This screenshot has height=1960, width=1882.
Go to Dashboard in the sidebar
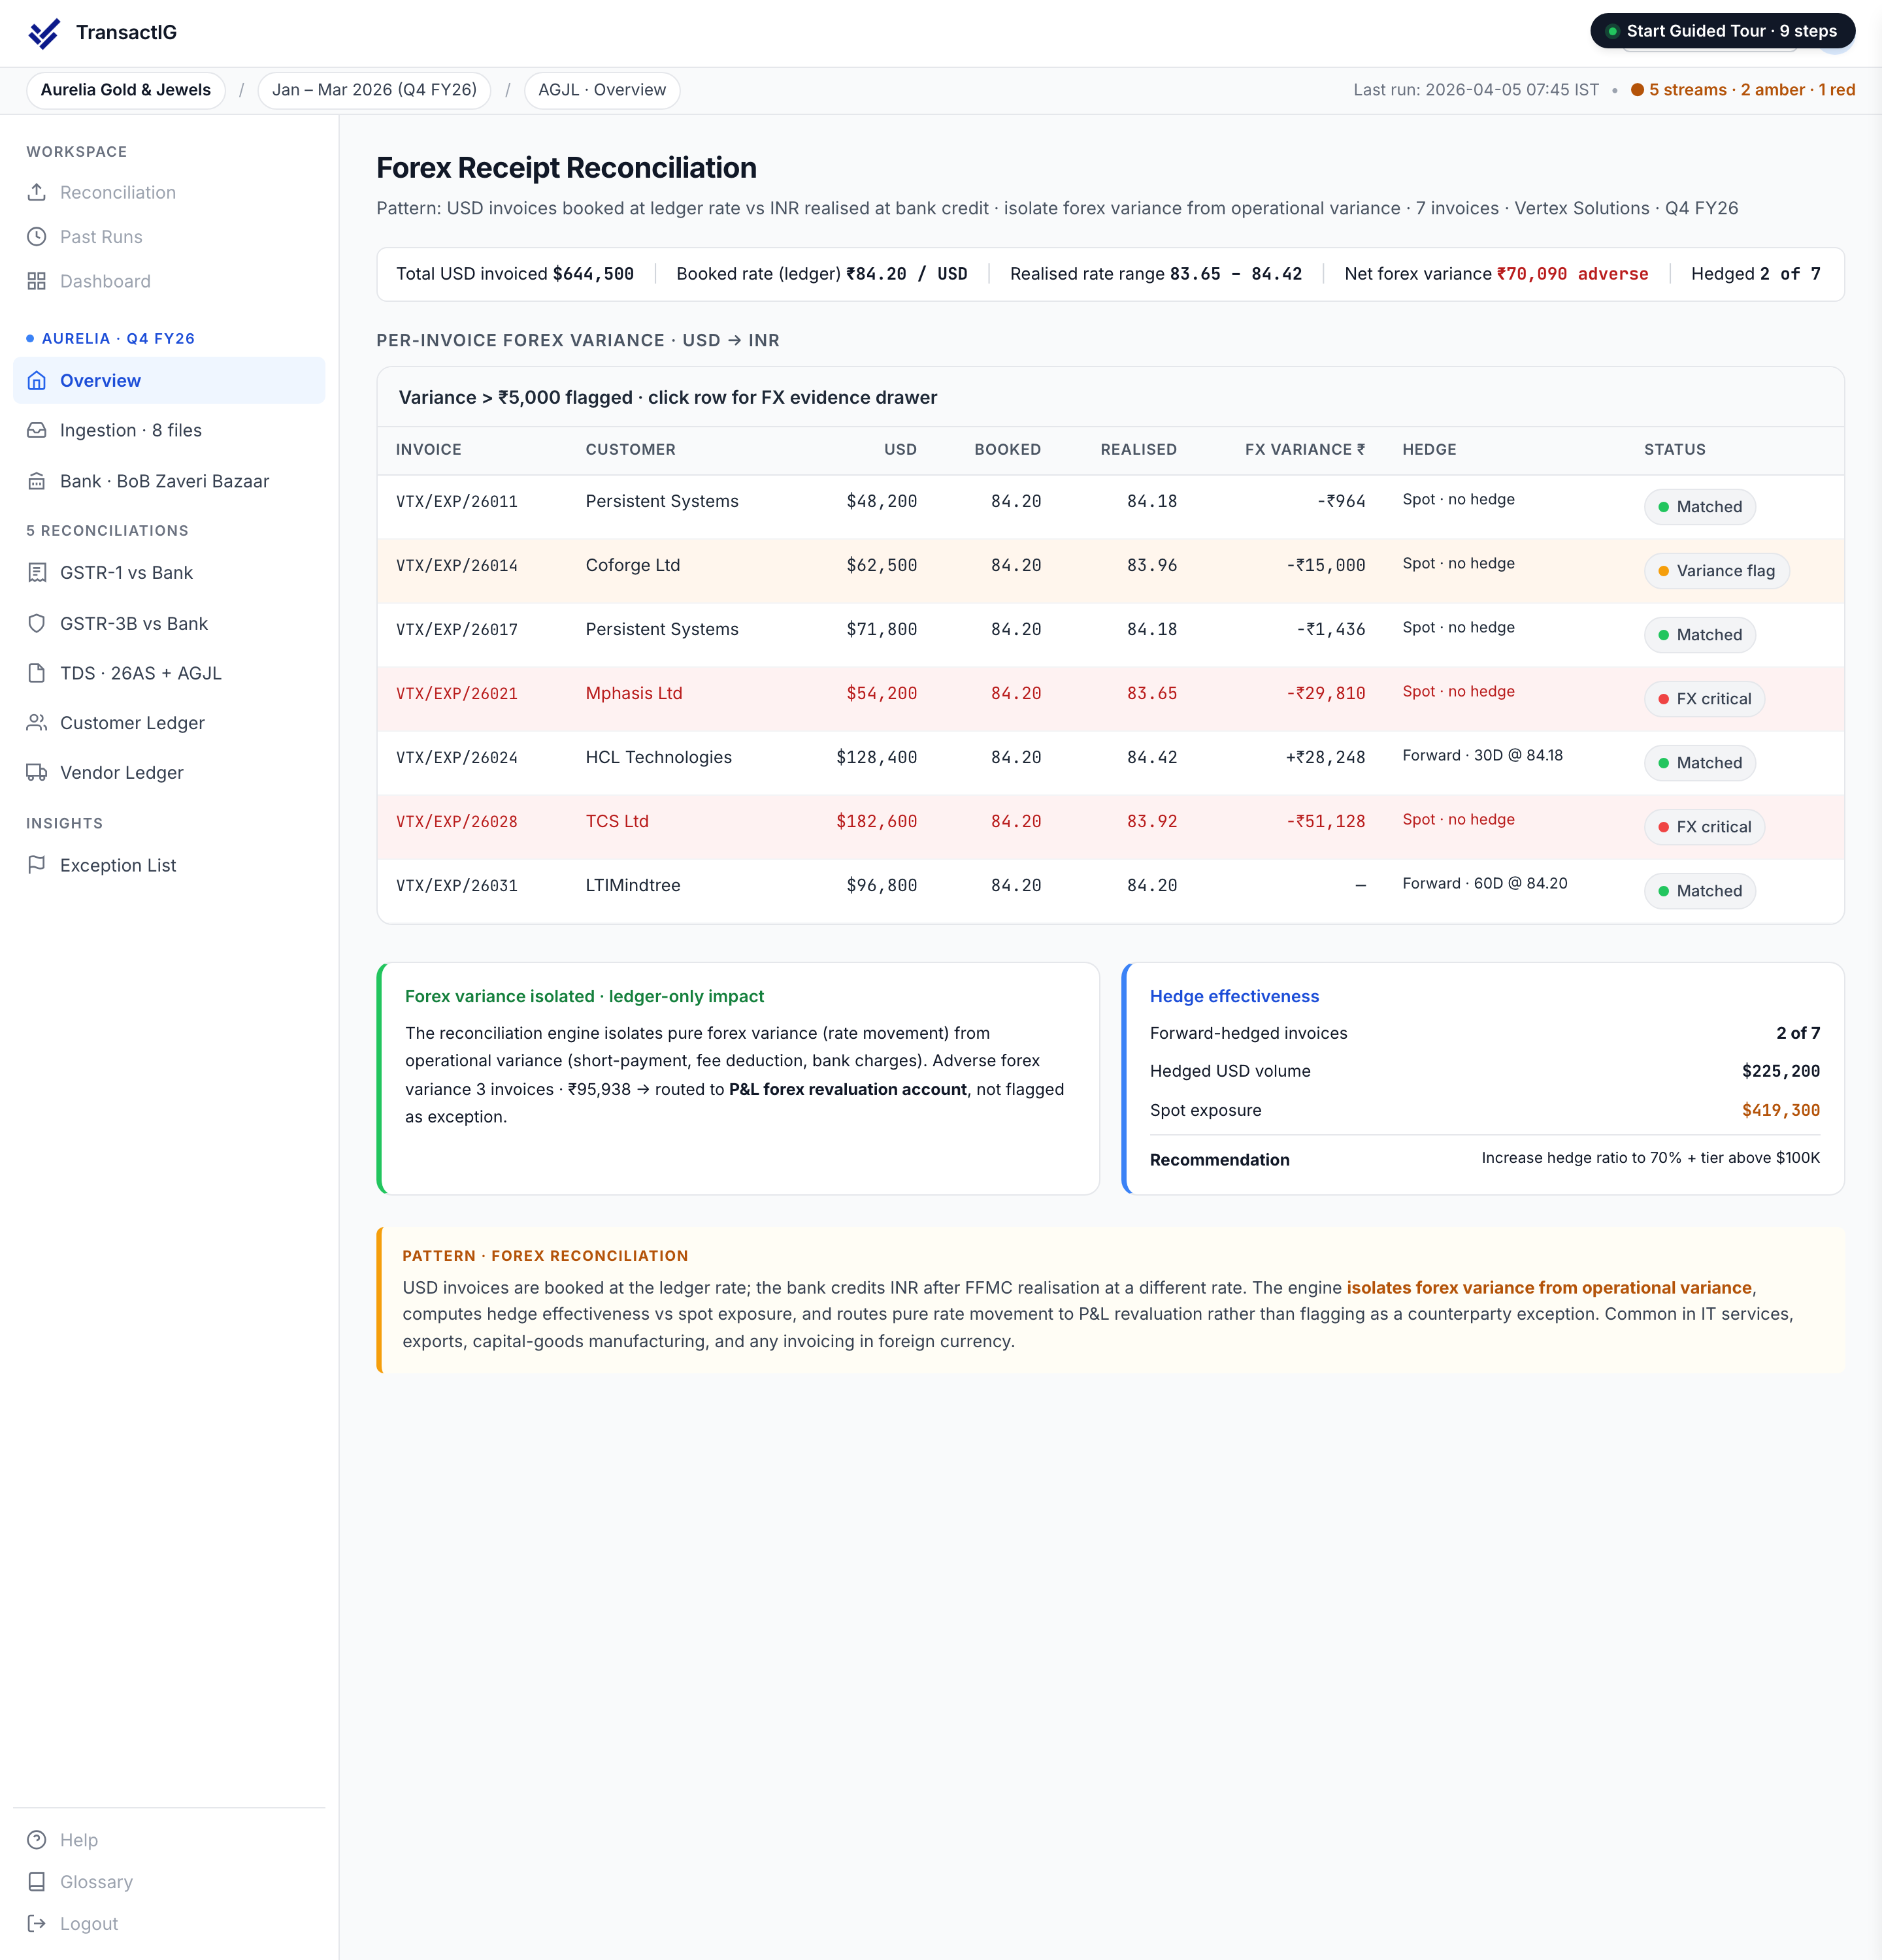(x=169, y=281)
